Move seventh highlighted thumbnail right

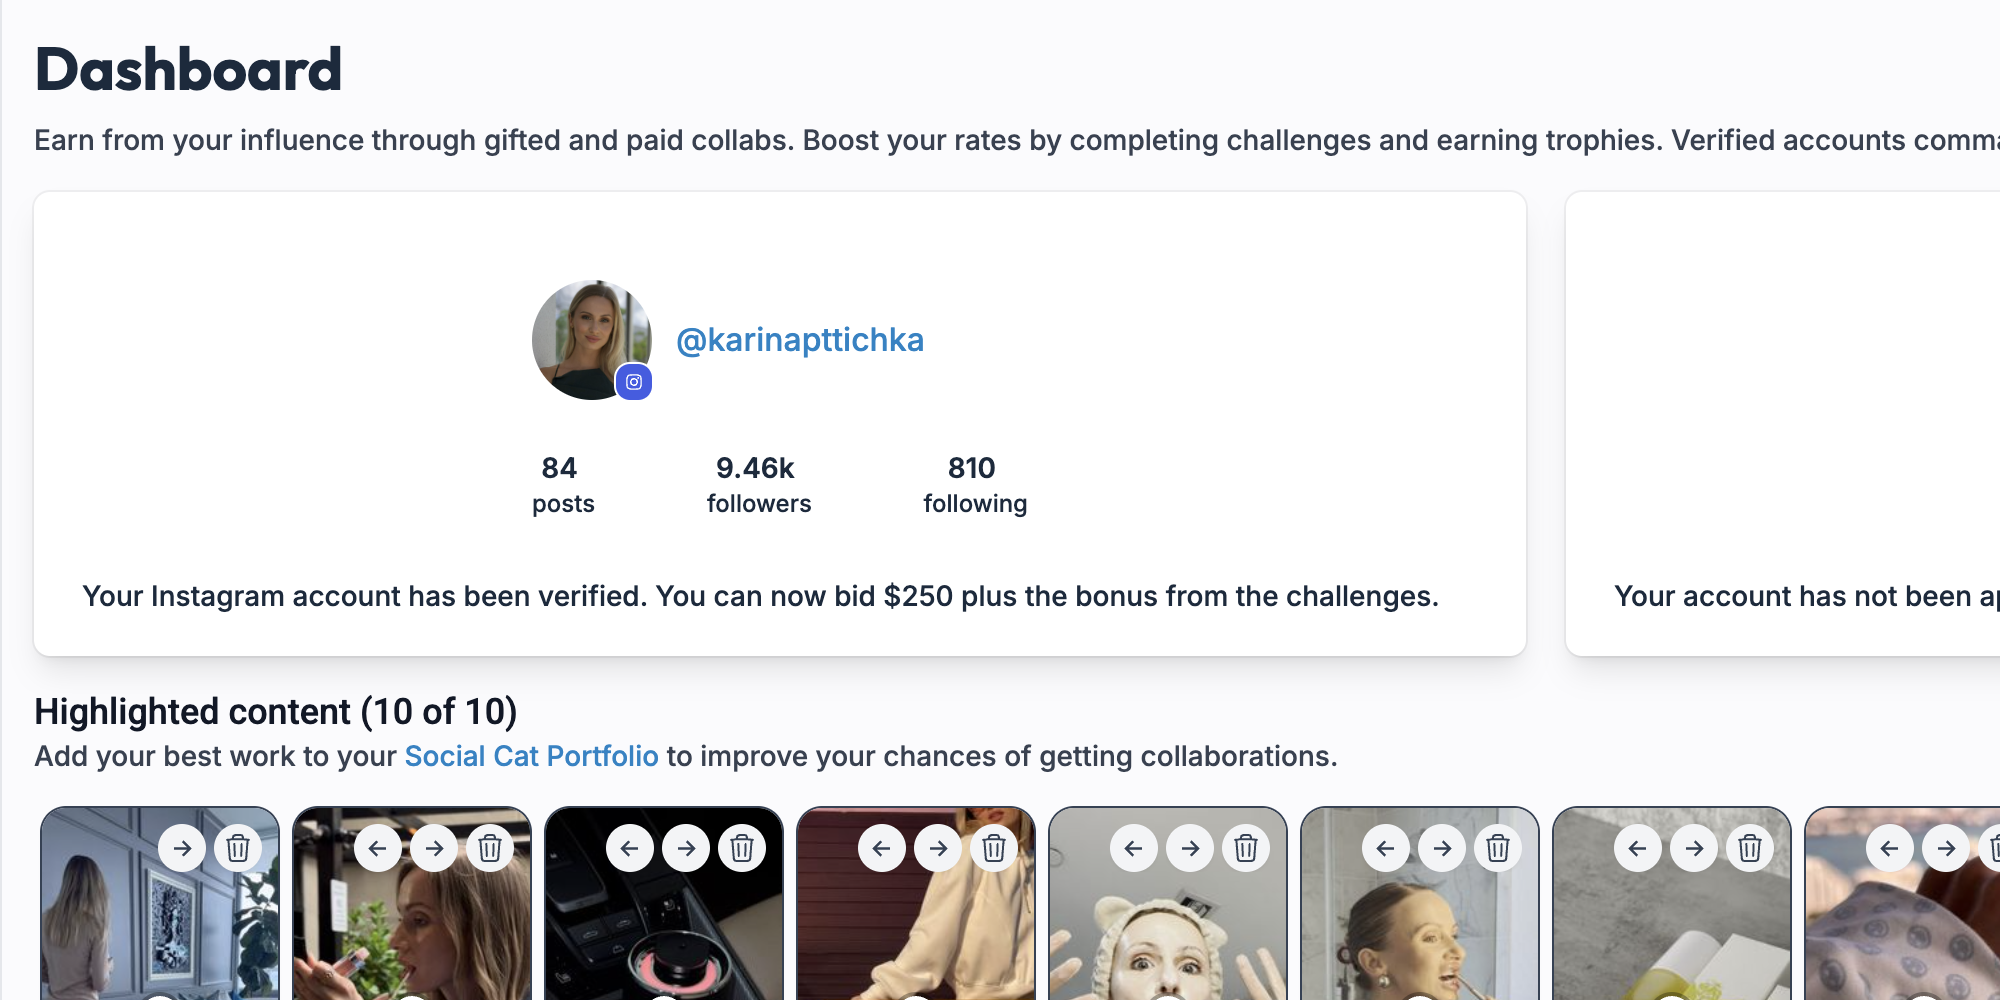pyautogui.click(x=1694, y=848)
